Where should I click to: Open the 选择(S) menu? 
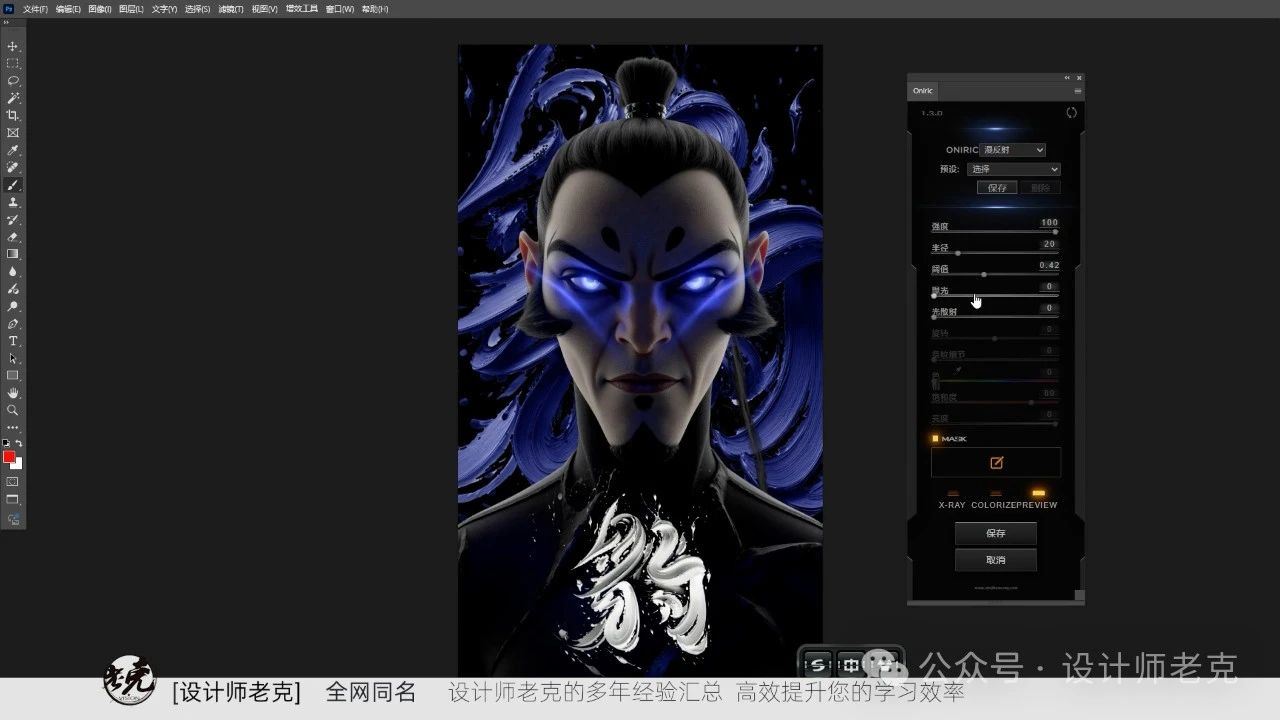tap(198, 9)
